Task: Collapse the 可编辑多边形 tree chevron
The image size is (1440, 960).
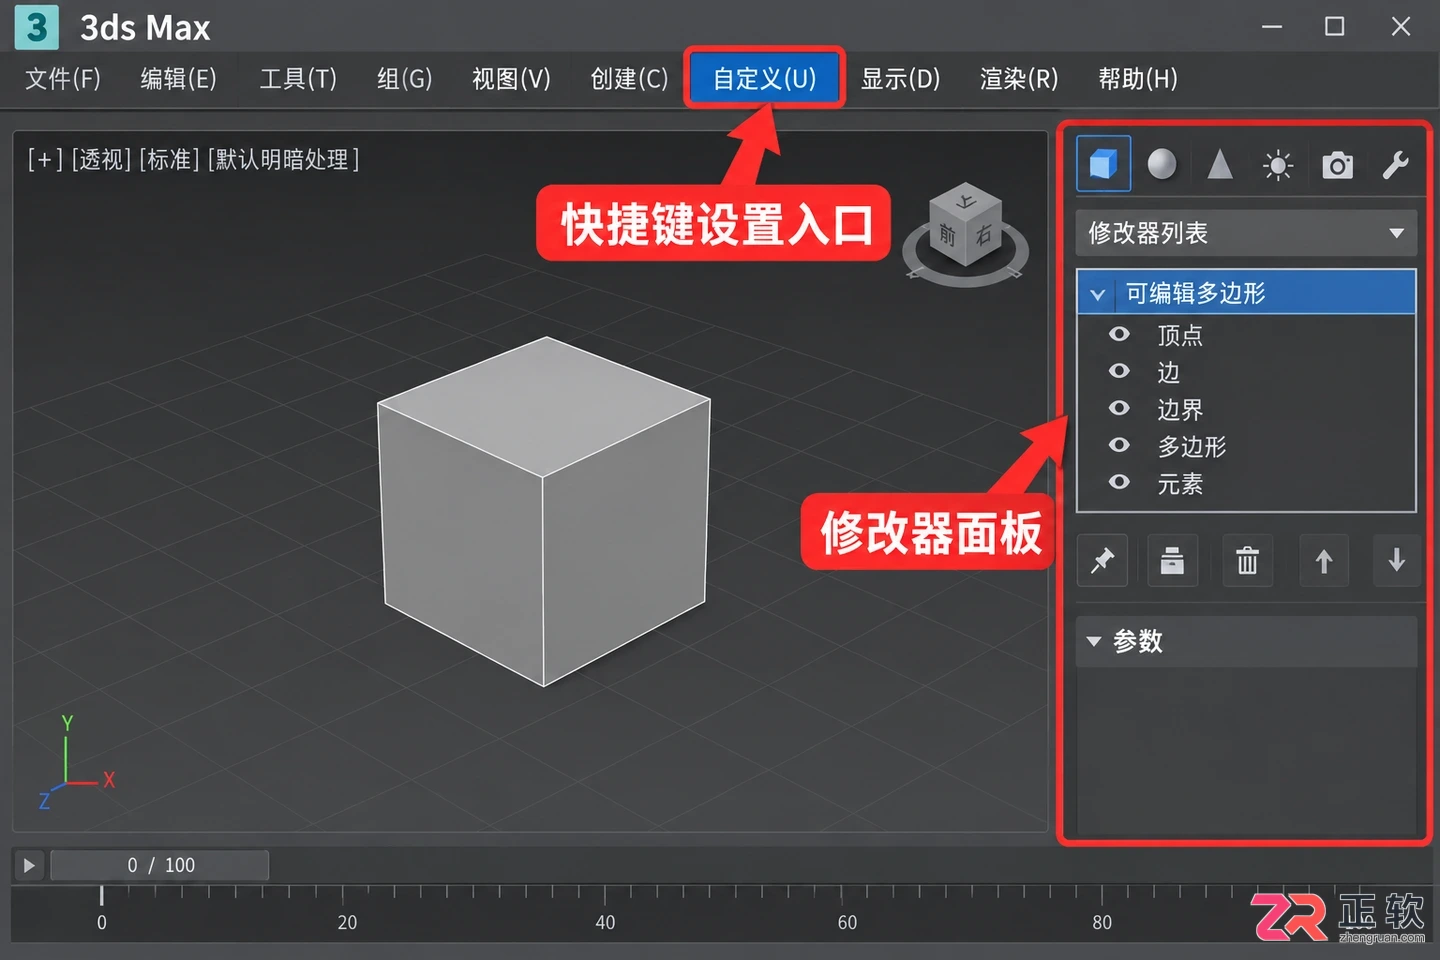Action: [x=1097, y=294]
